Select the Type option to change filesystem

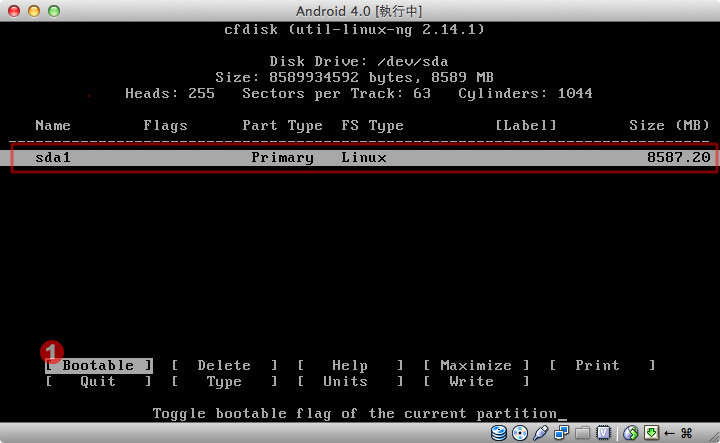coord(224,381)
